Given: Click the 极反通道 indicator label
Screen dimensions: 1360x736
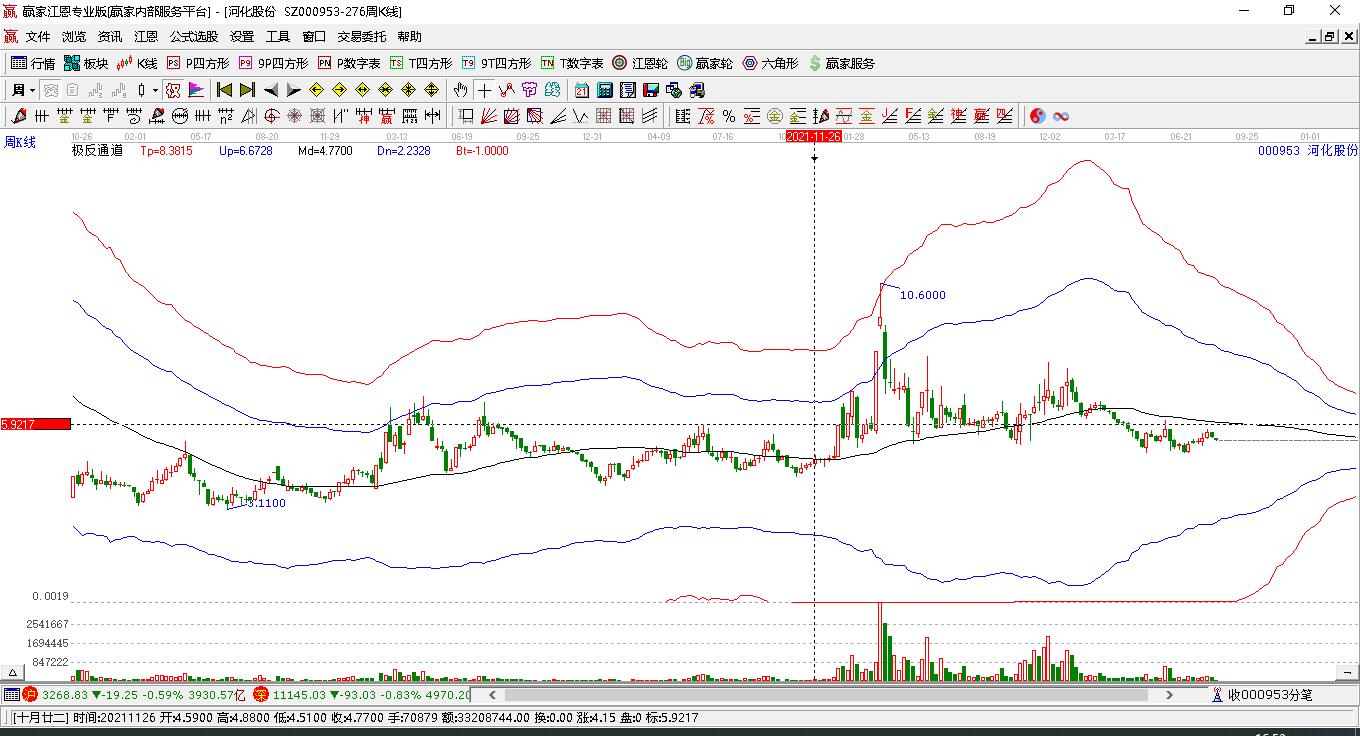Looking at the screenshot, I should [97, 151].
